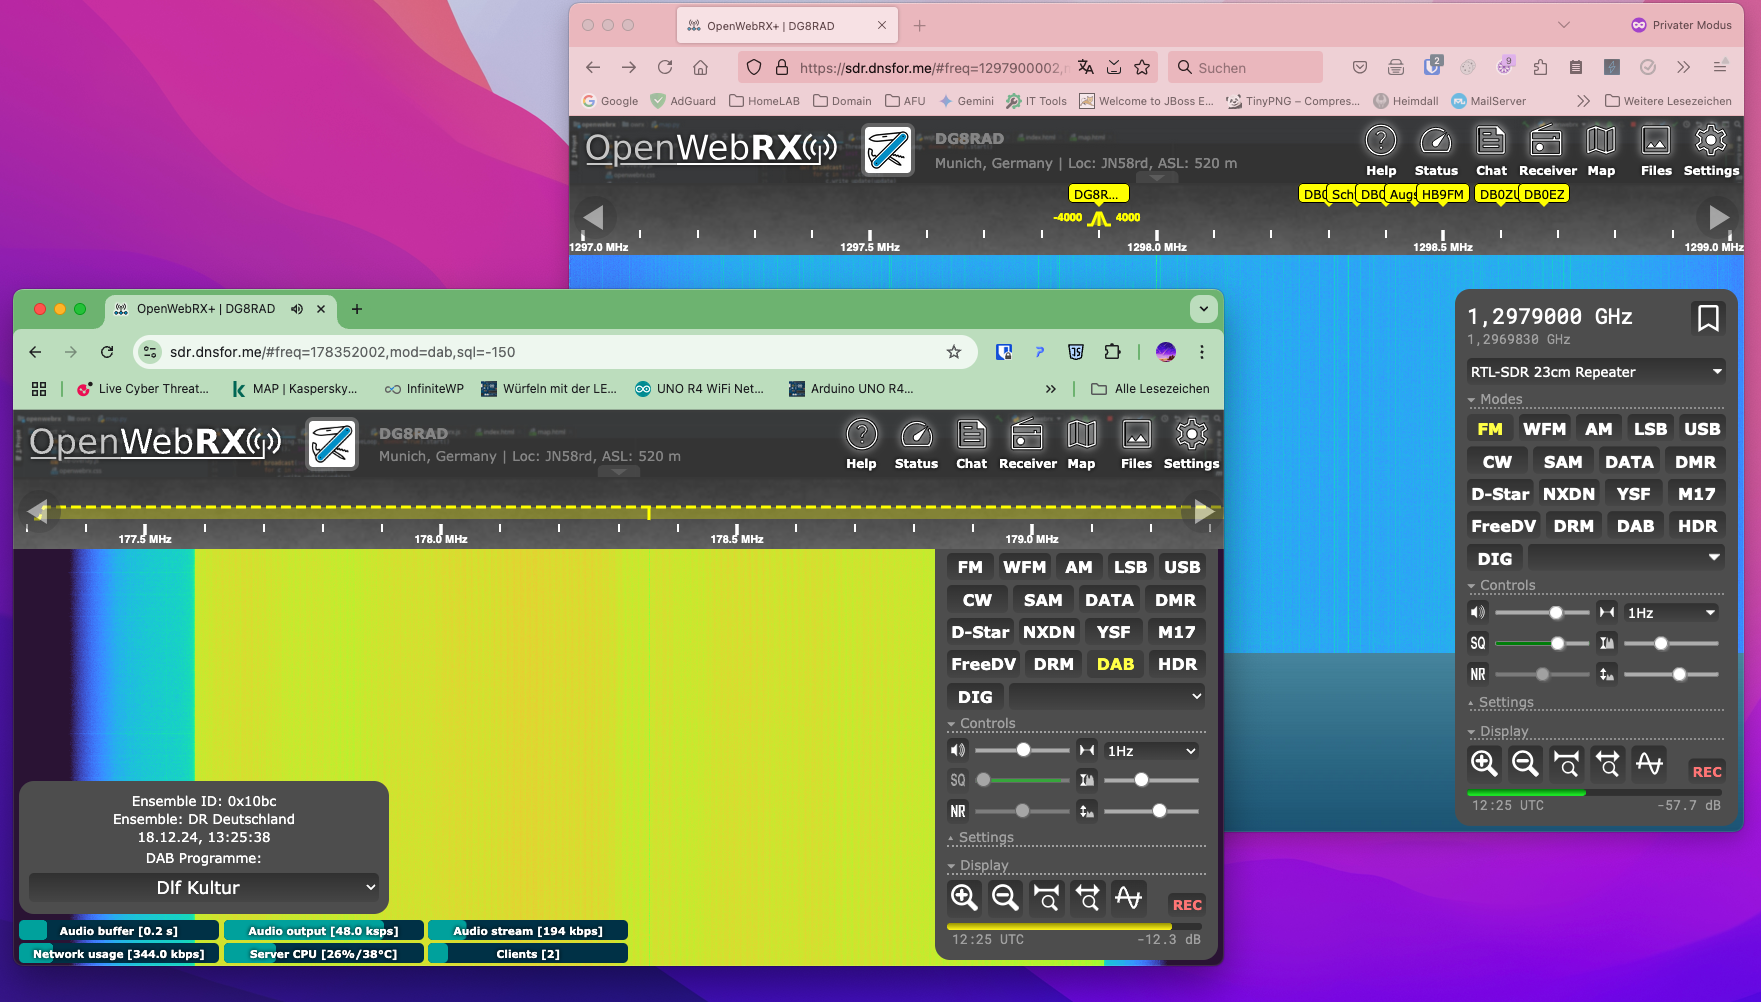Viewport: 1761px width, 1002px height.
Task: Open Receiver icon in the Firefox window
Action: (x=1547, y=152)
